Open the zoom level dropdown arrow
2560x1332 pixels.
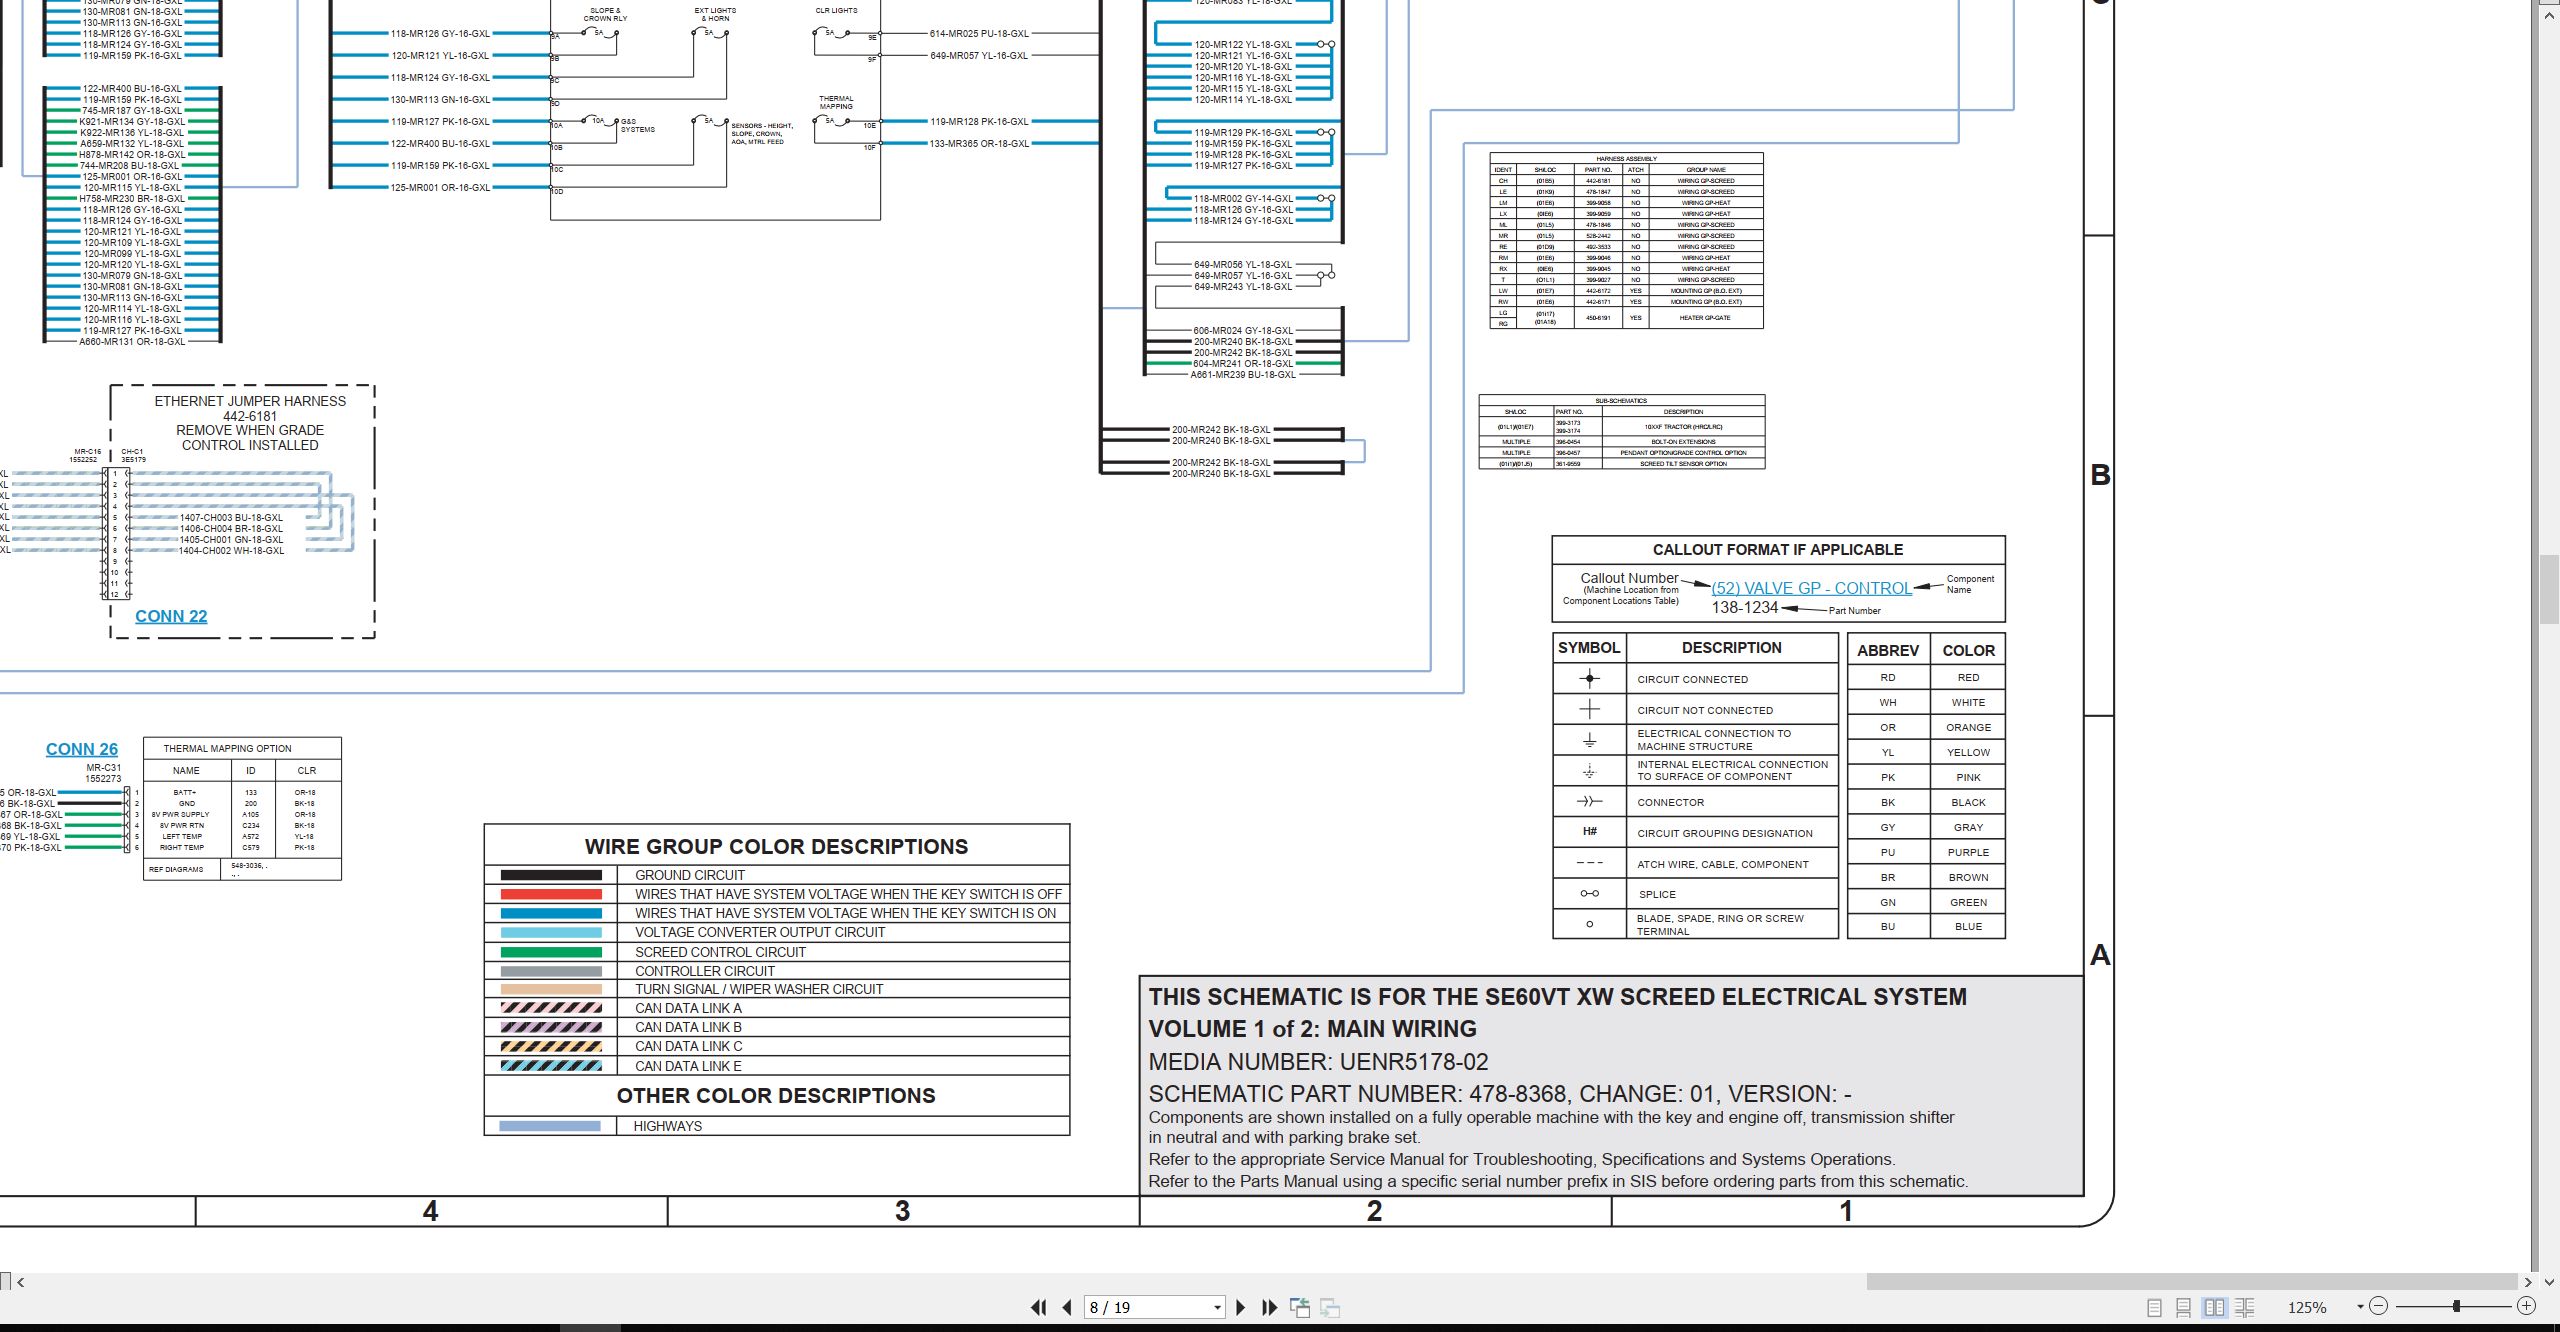coord(2360,1306)
